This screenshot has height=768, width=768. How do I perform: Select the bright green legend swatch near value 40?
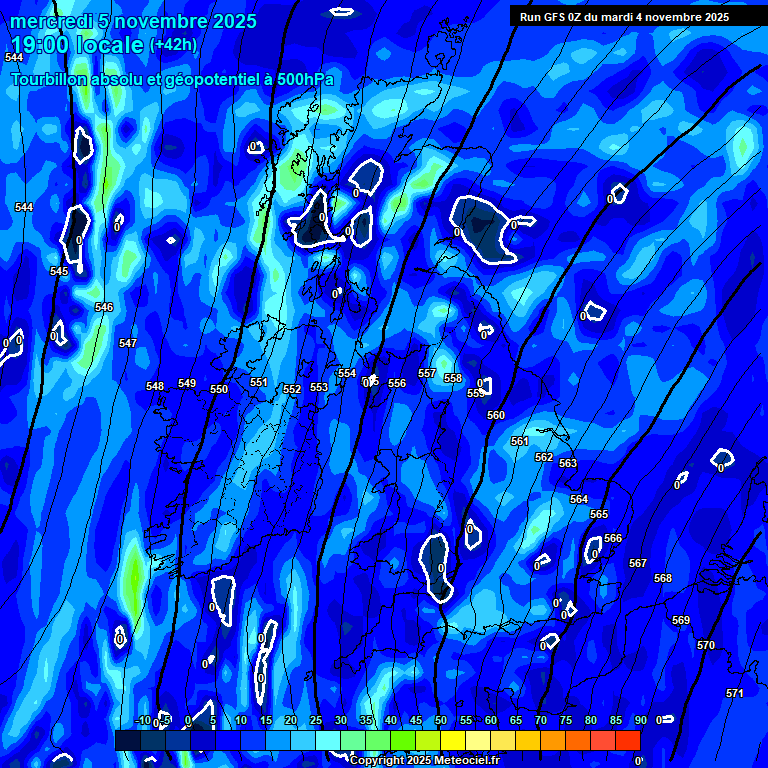coord(403,741)
